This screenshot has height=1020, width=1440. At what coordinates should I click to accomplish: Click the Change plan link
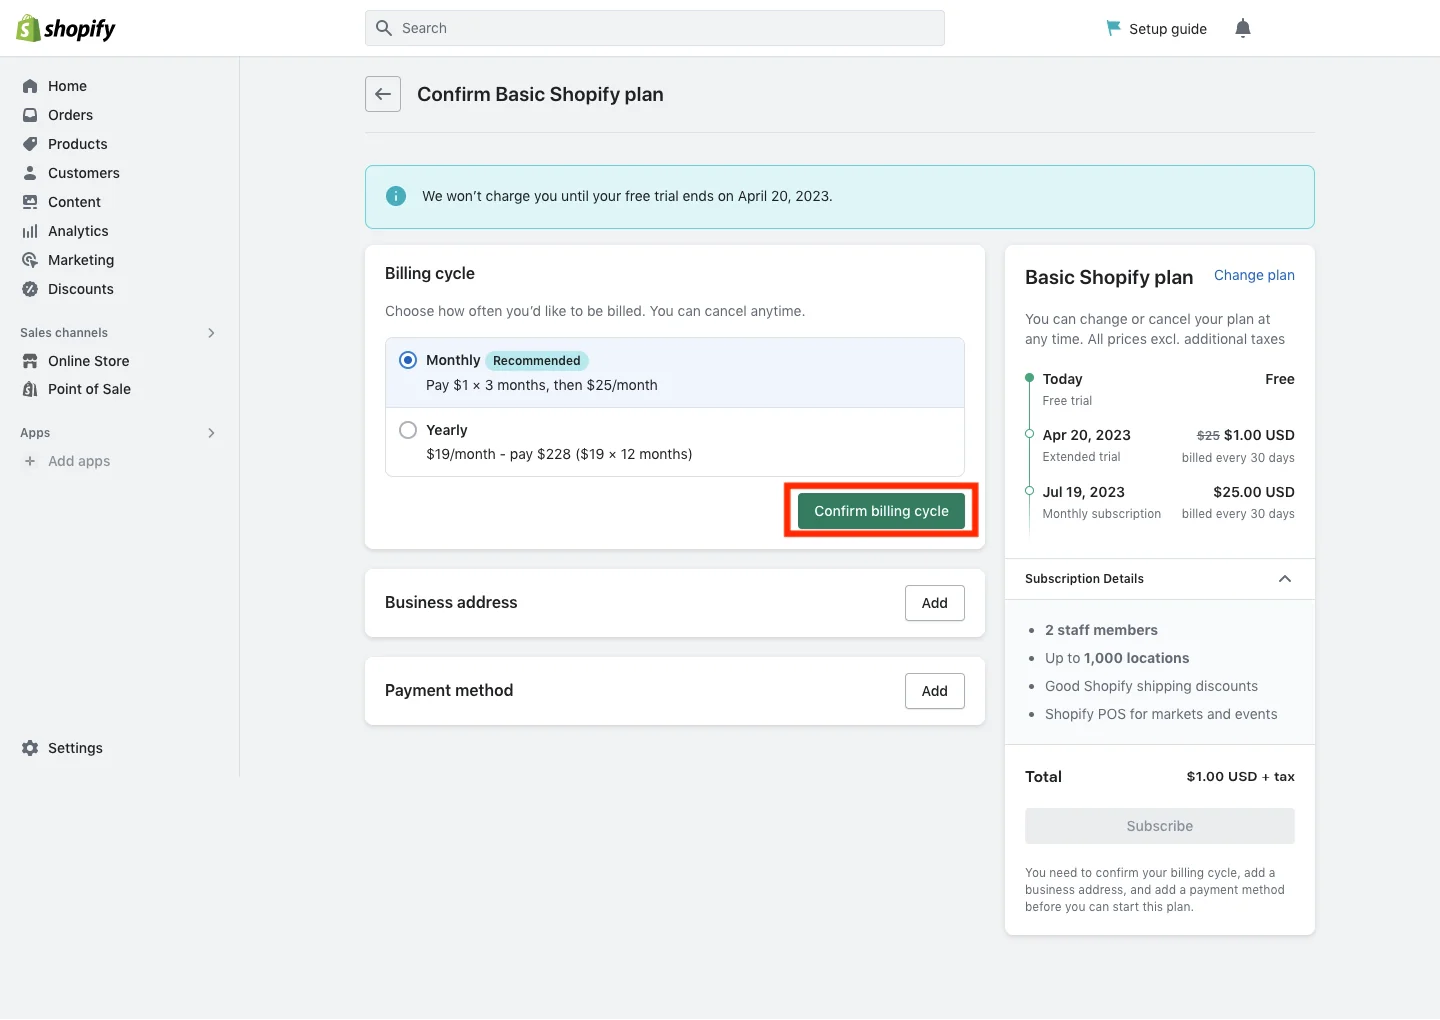[1253, 275]
